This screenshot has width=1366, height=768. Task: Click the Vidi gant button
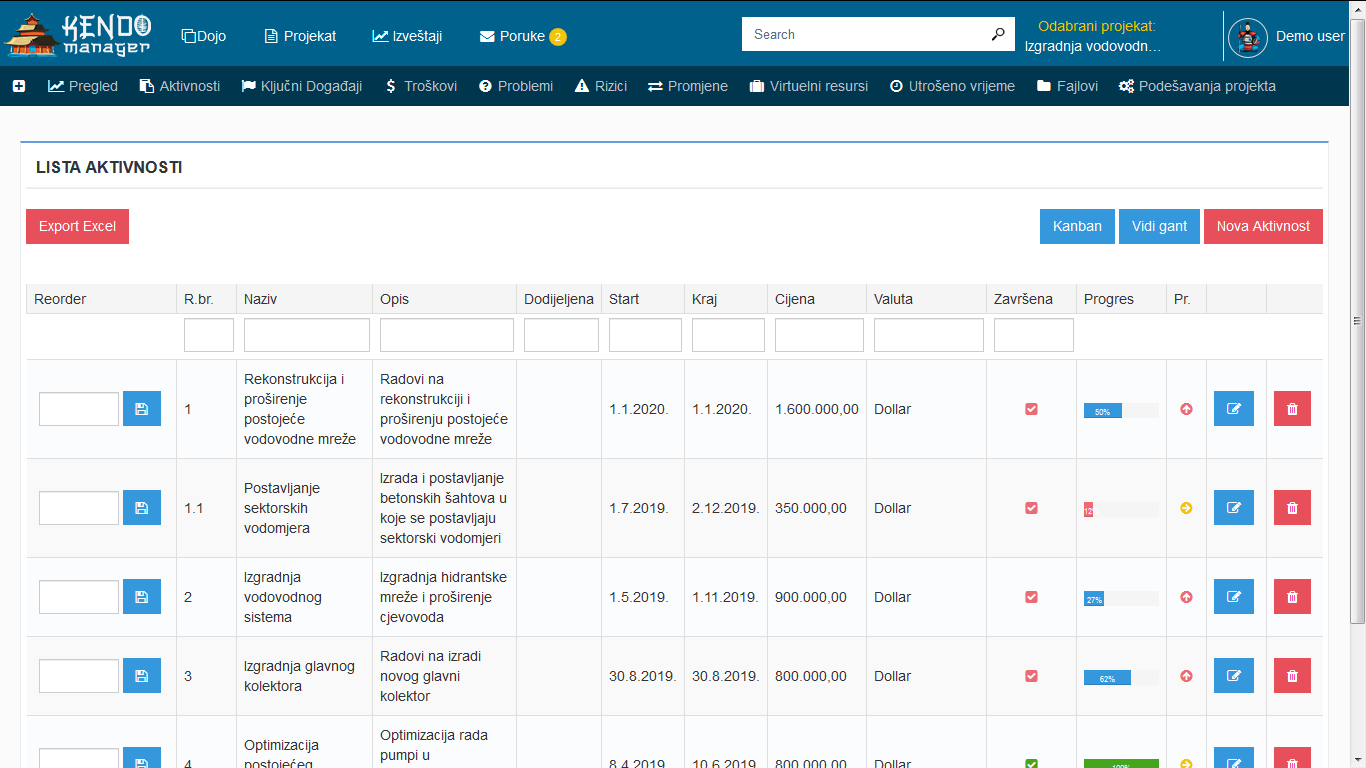click(1159, 226)
